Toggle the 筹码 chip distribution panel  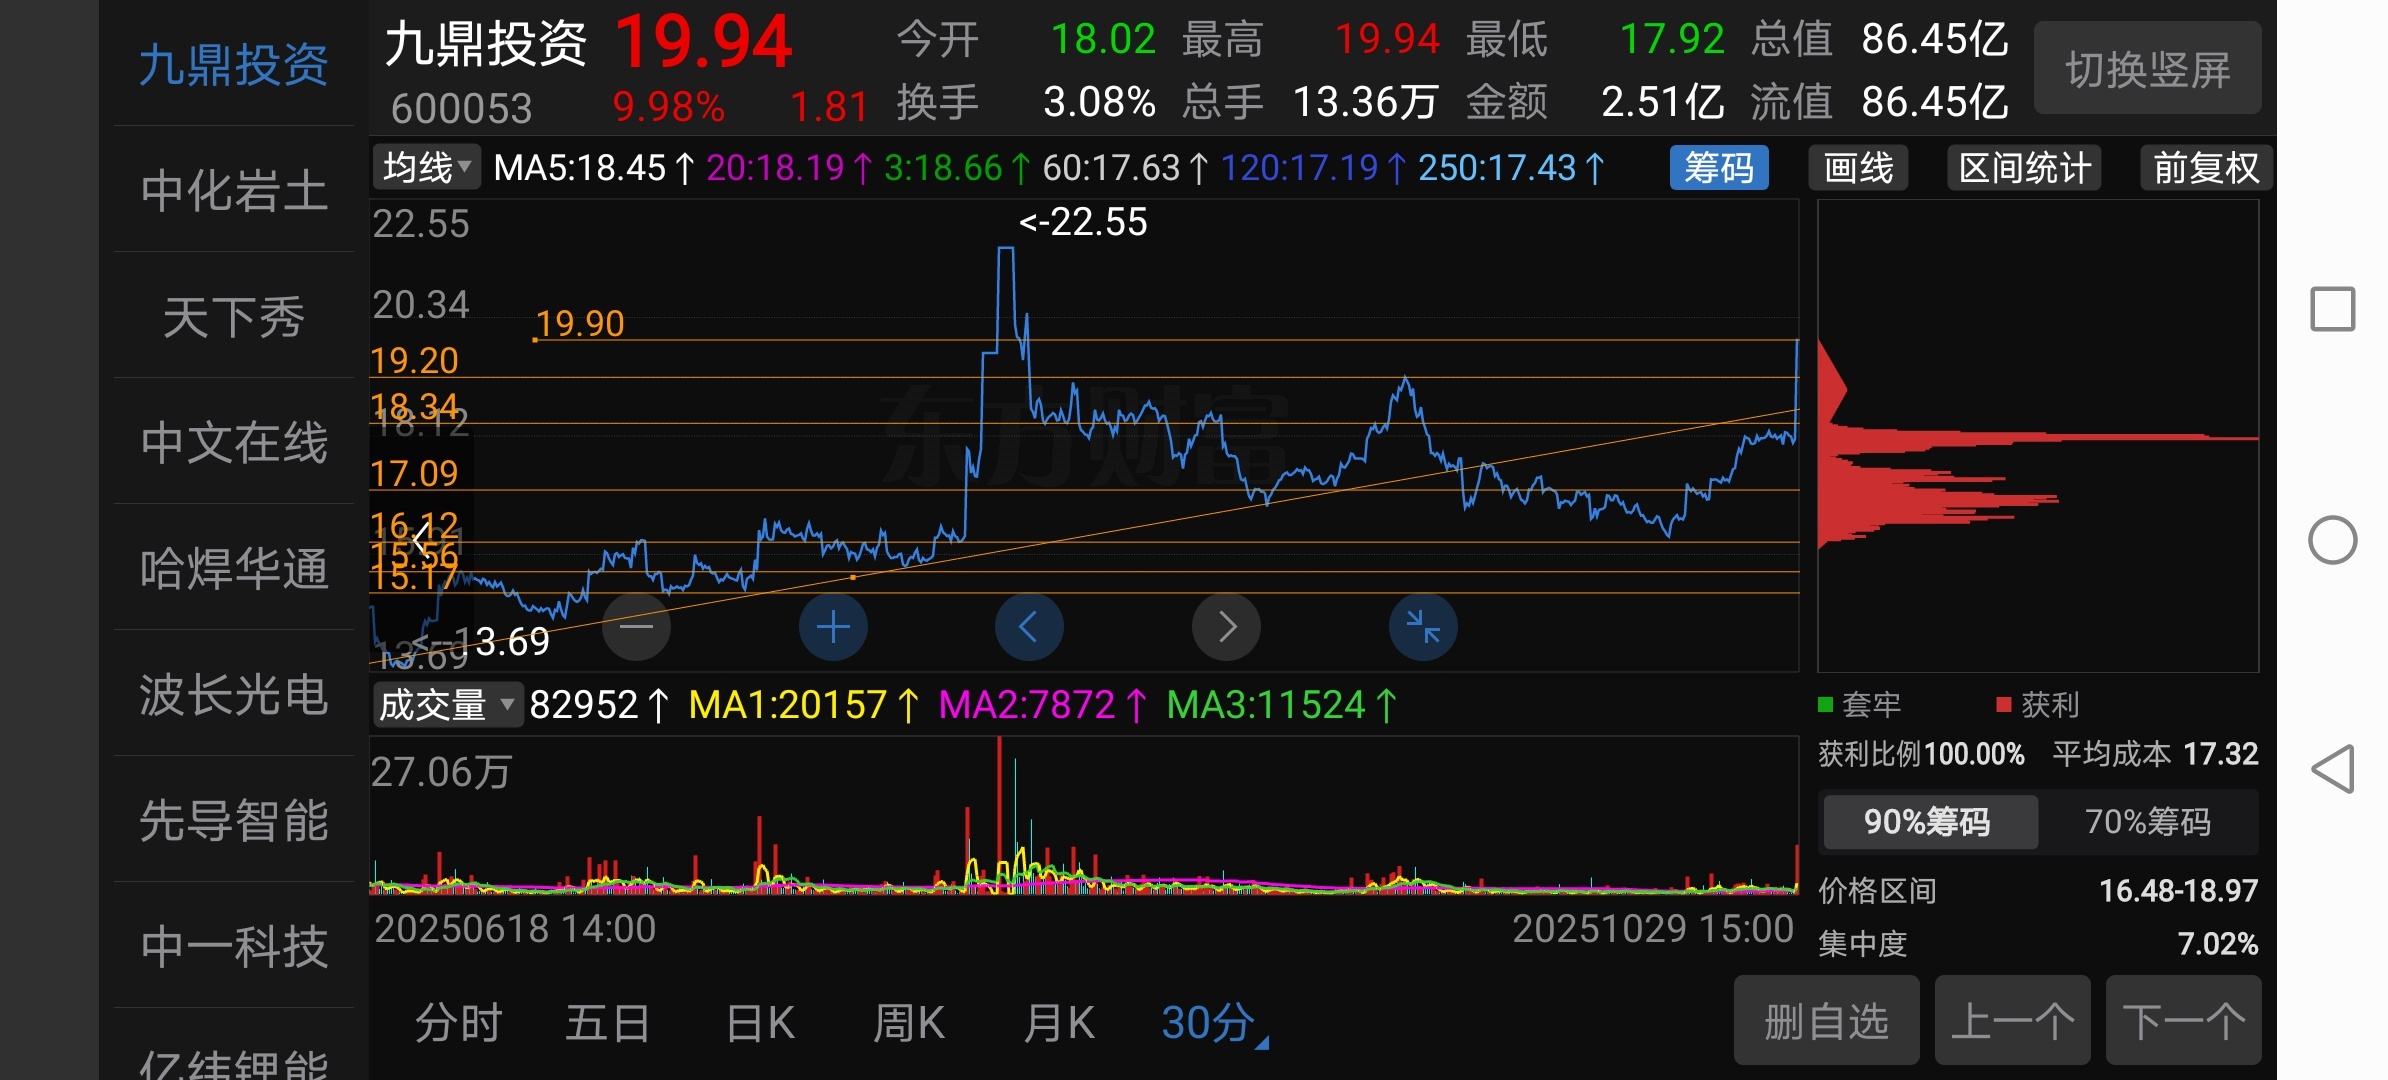click(1718, 168)
